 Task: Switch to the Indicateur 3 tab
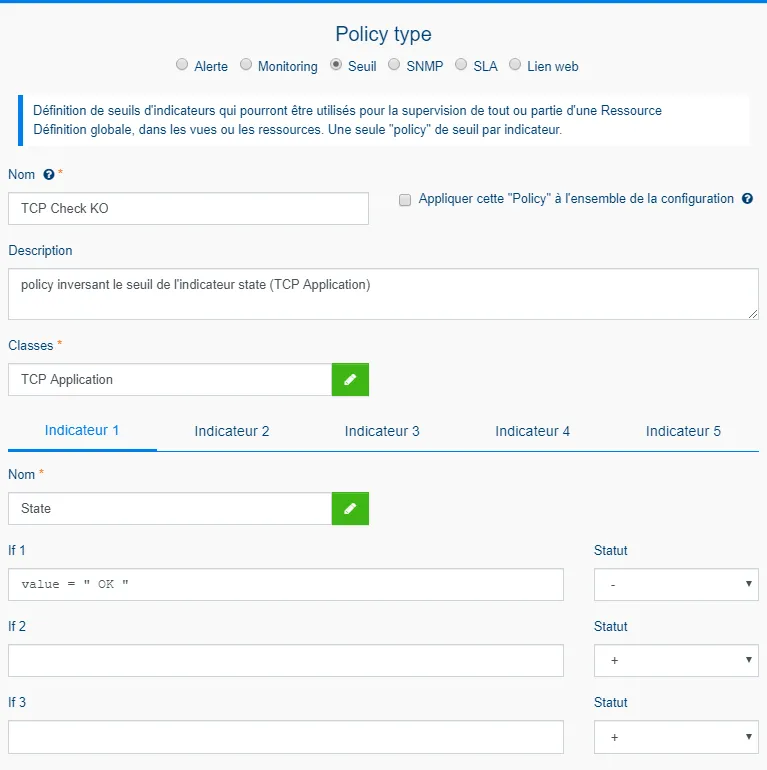(x=382, y=431)
